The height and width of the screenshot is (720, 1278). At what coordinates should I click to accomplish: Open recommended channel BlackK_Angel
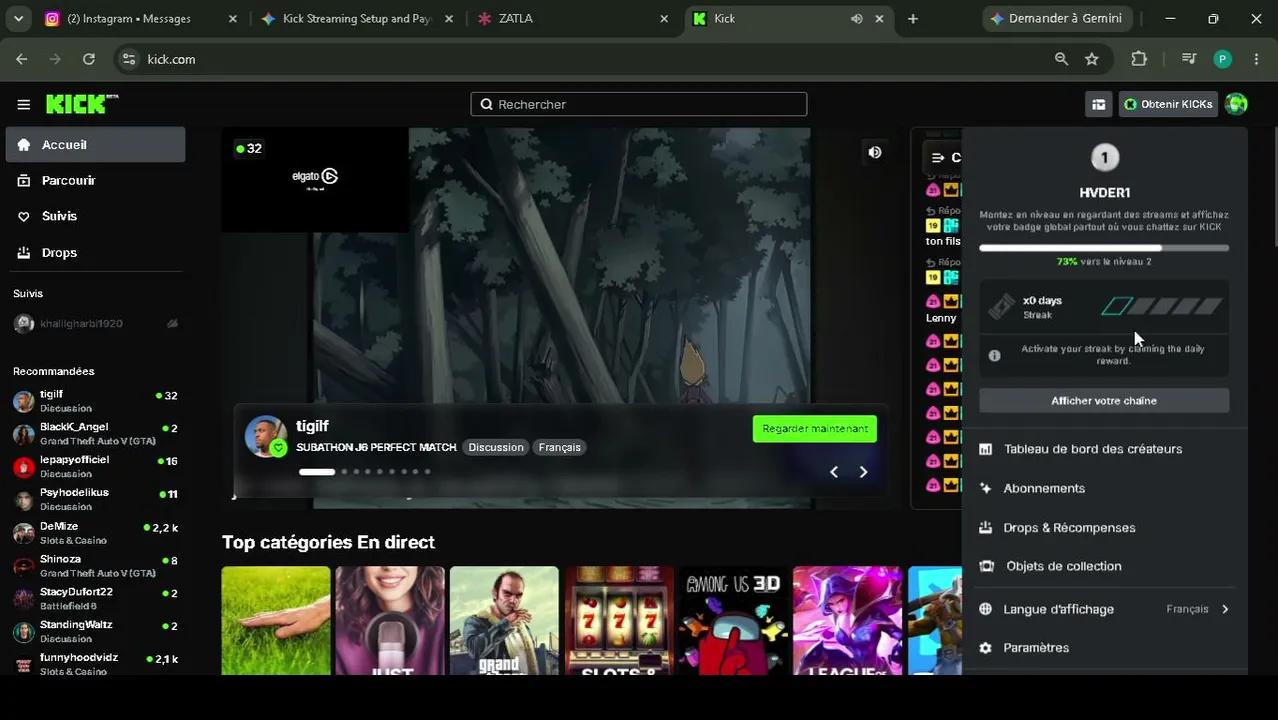[x=96, y=434]
